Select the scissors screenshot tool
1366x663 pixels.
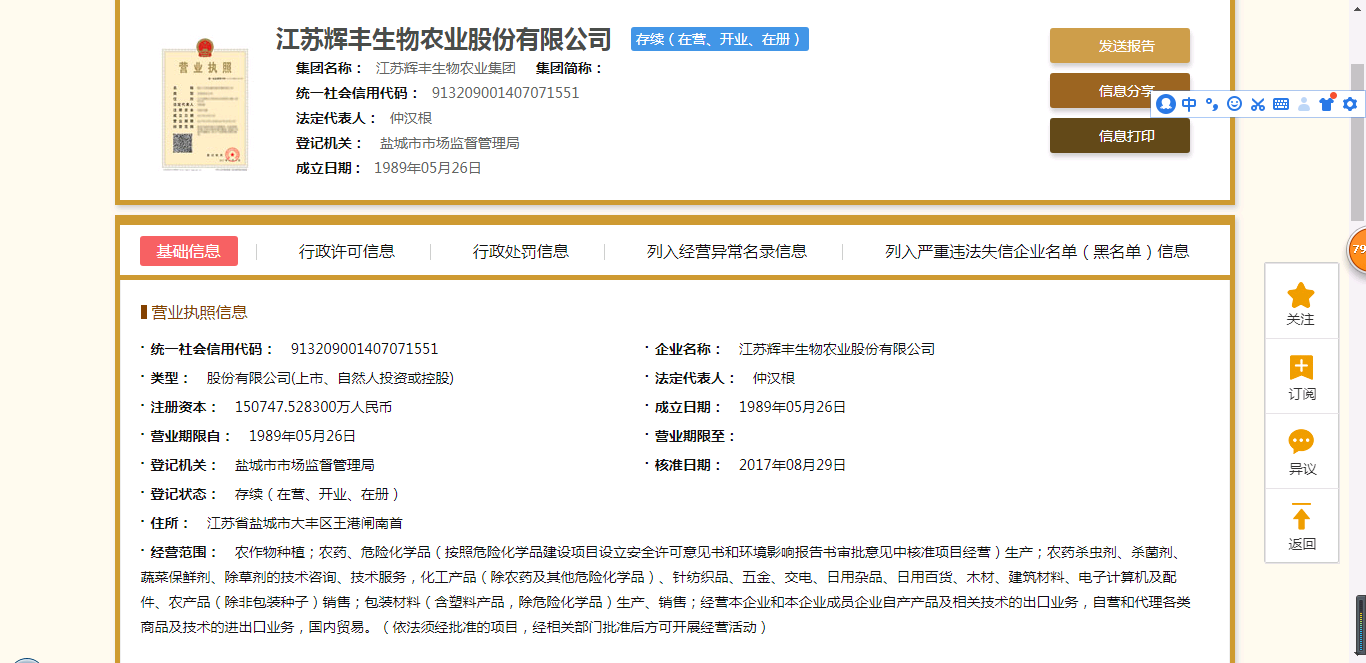tap(1258, 104)
